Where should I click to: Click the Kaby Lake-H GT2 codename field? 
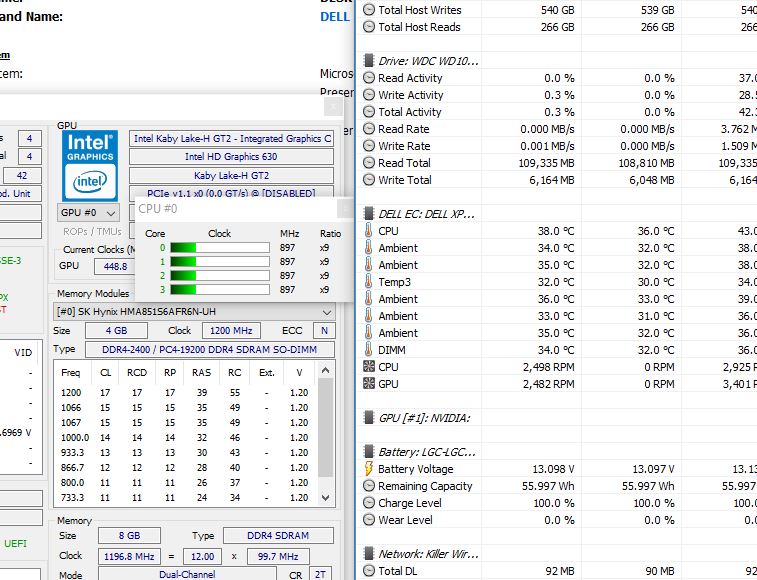tap(231, 175)
